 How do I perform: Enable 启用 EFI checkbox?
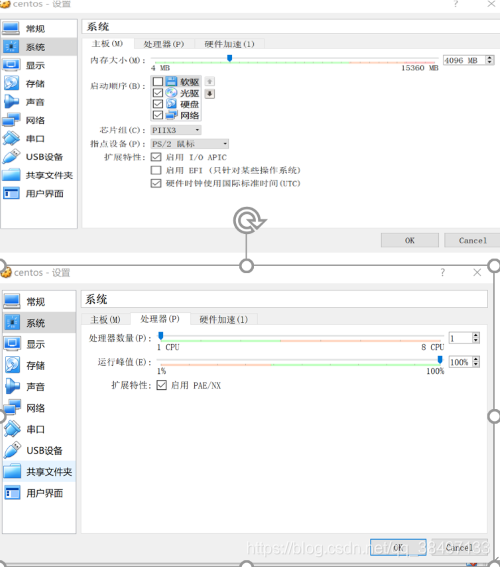[156, 170]
